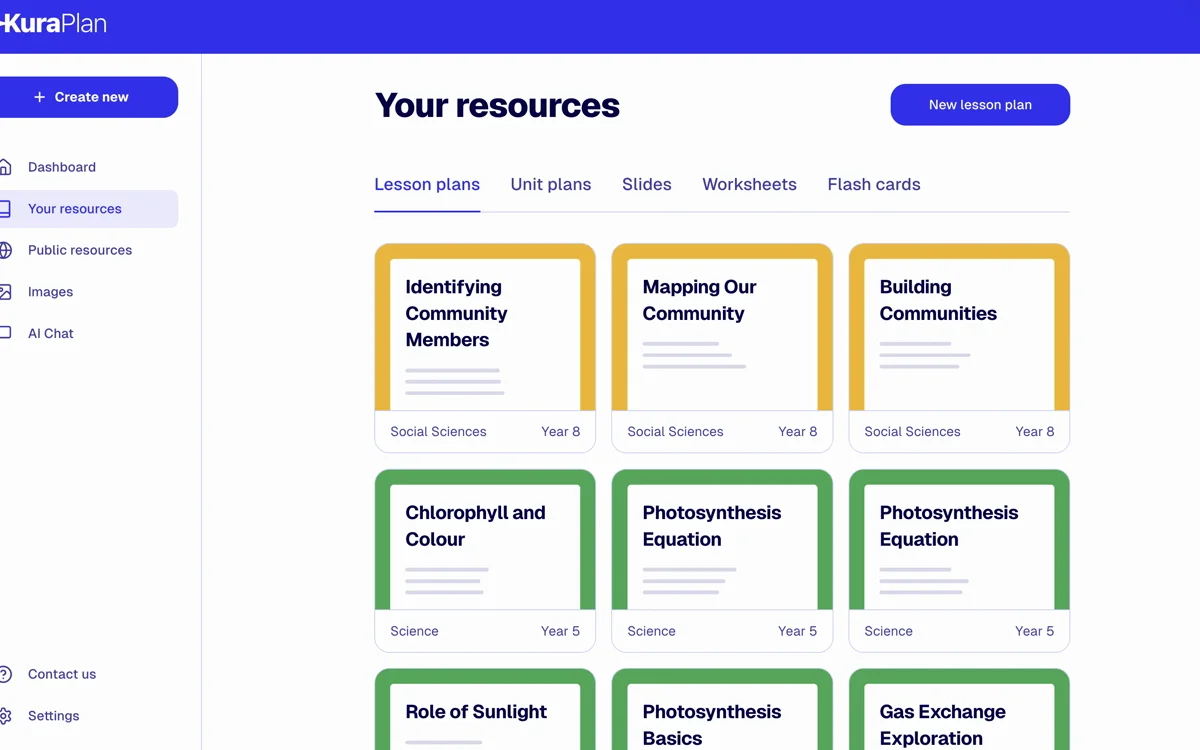1200x750 pixels.
Task: Open Role of Sunlight lesson card
Action: tap(485, 710)
